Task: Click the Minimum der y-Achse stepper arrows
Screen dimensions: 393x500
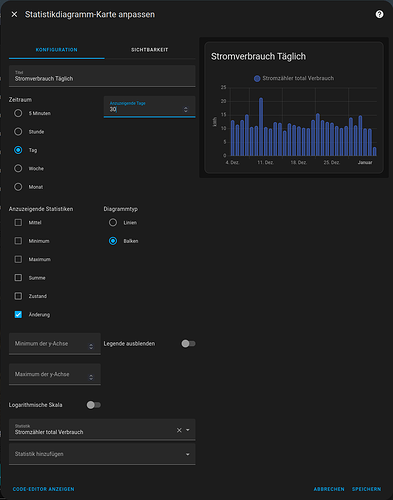Action: (x=91, y=347)
